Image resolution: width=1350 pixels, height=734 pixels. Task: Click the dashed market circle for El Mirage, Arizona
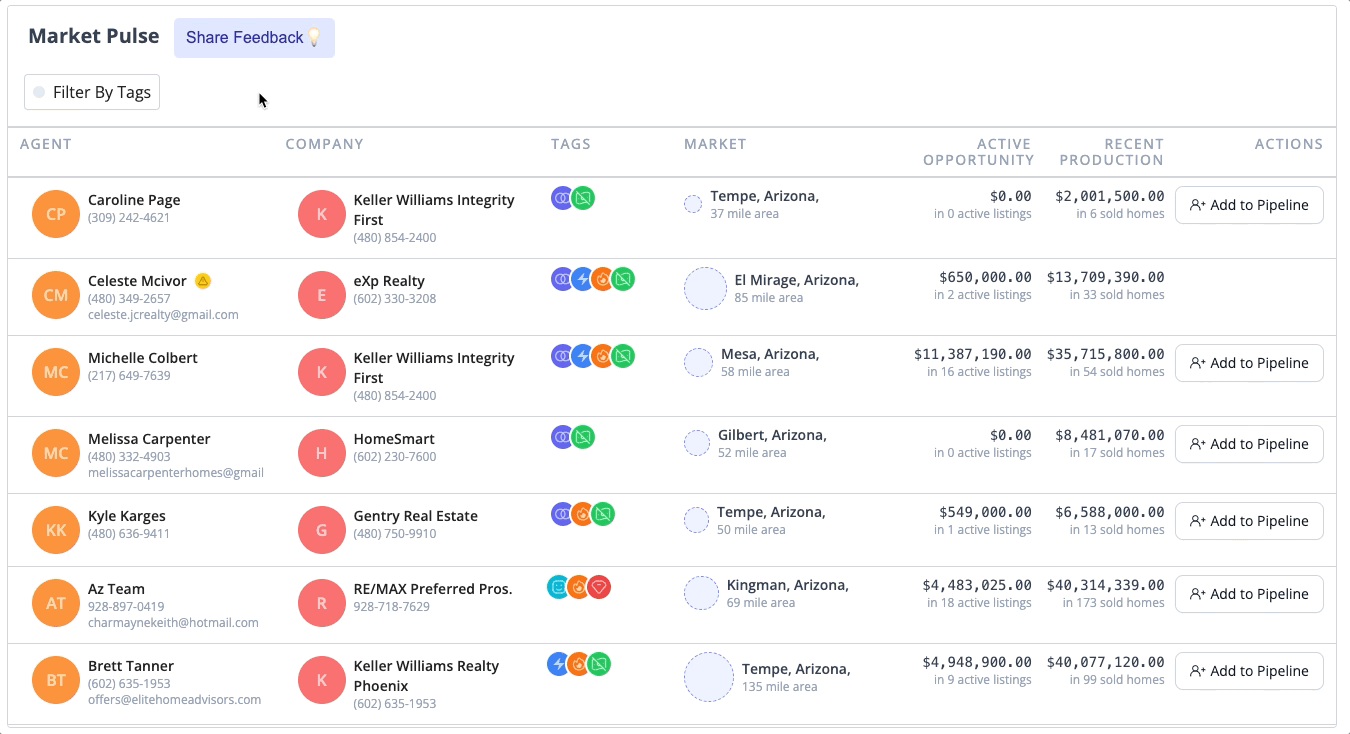(x=705, y=288)
